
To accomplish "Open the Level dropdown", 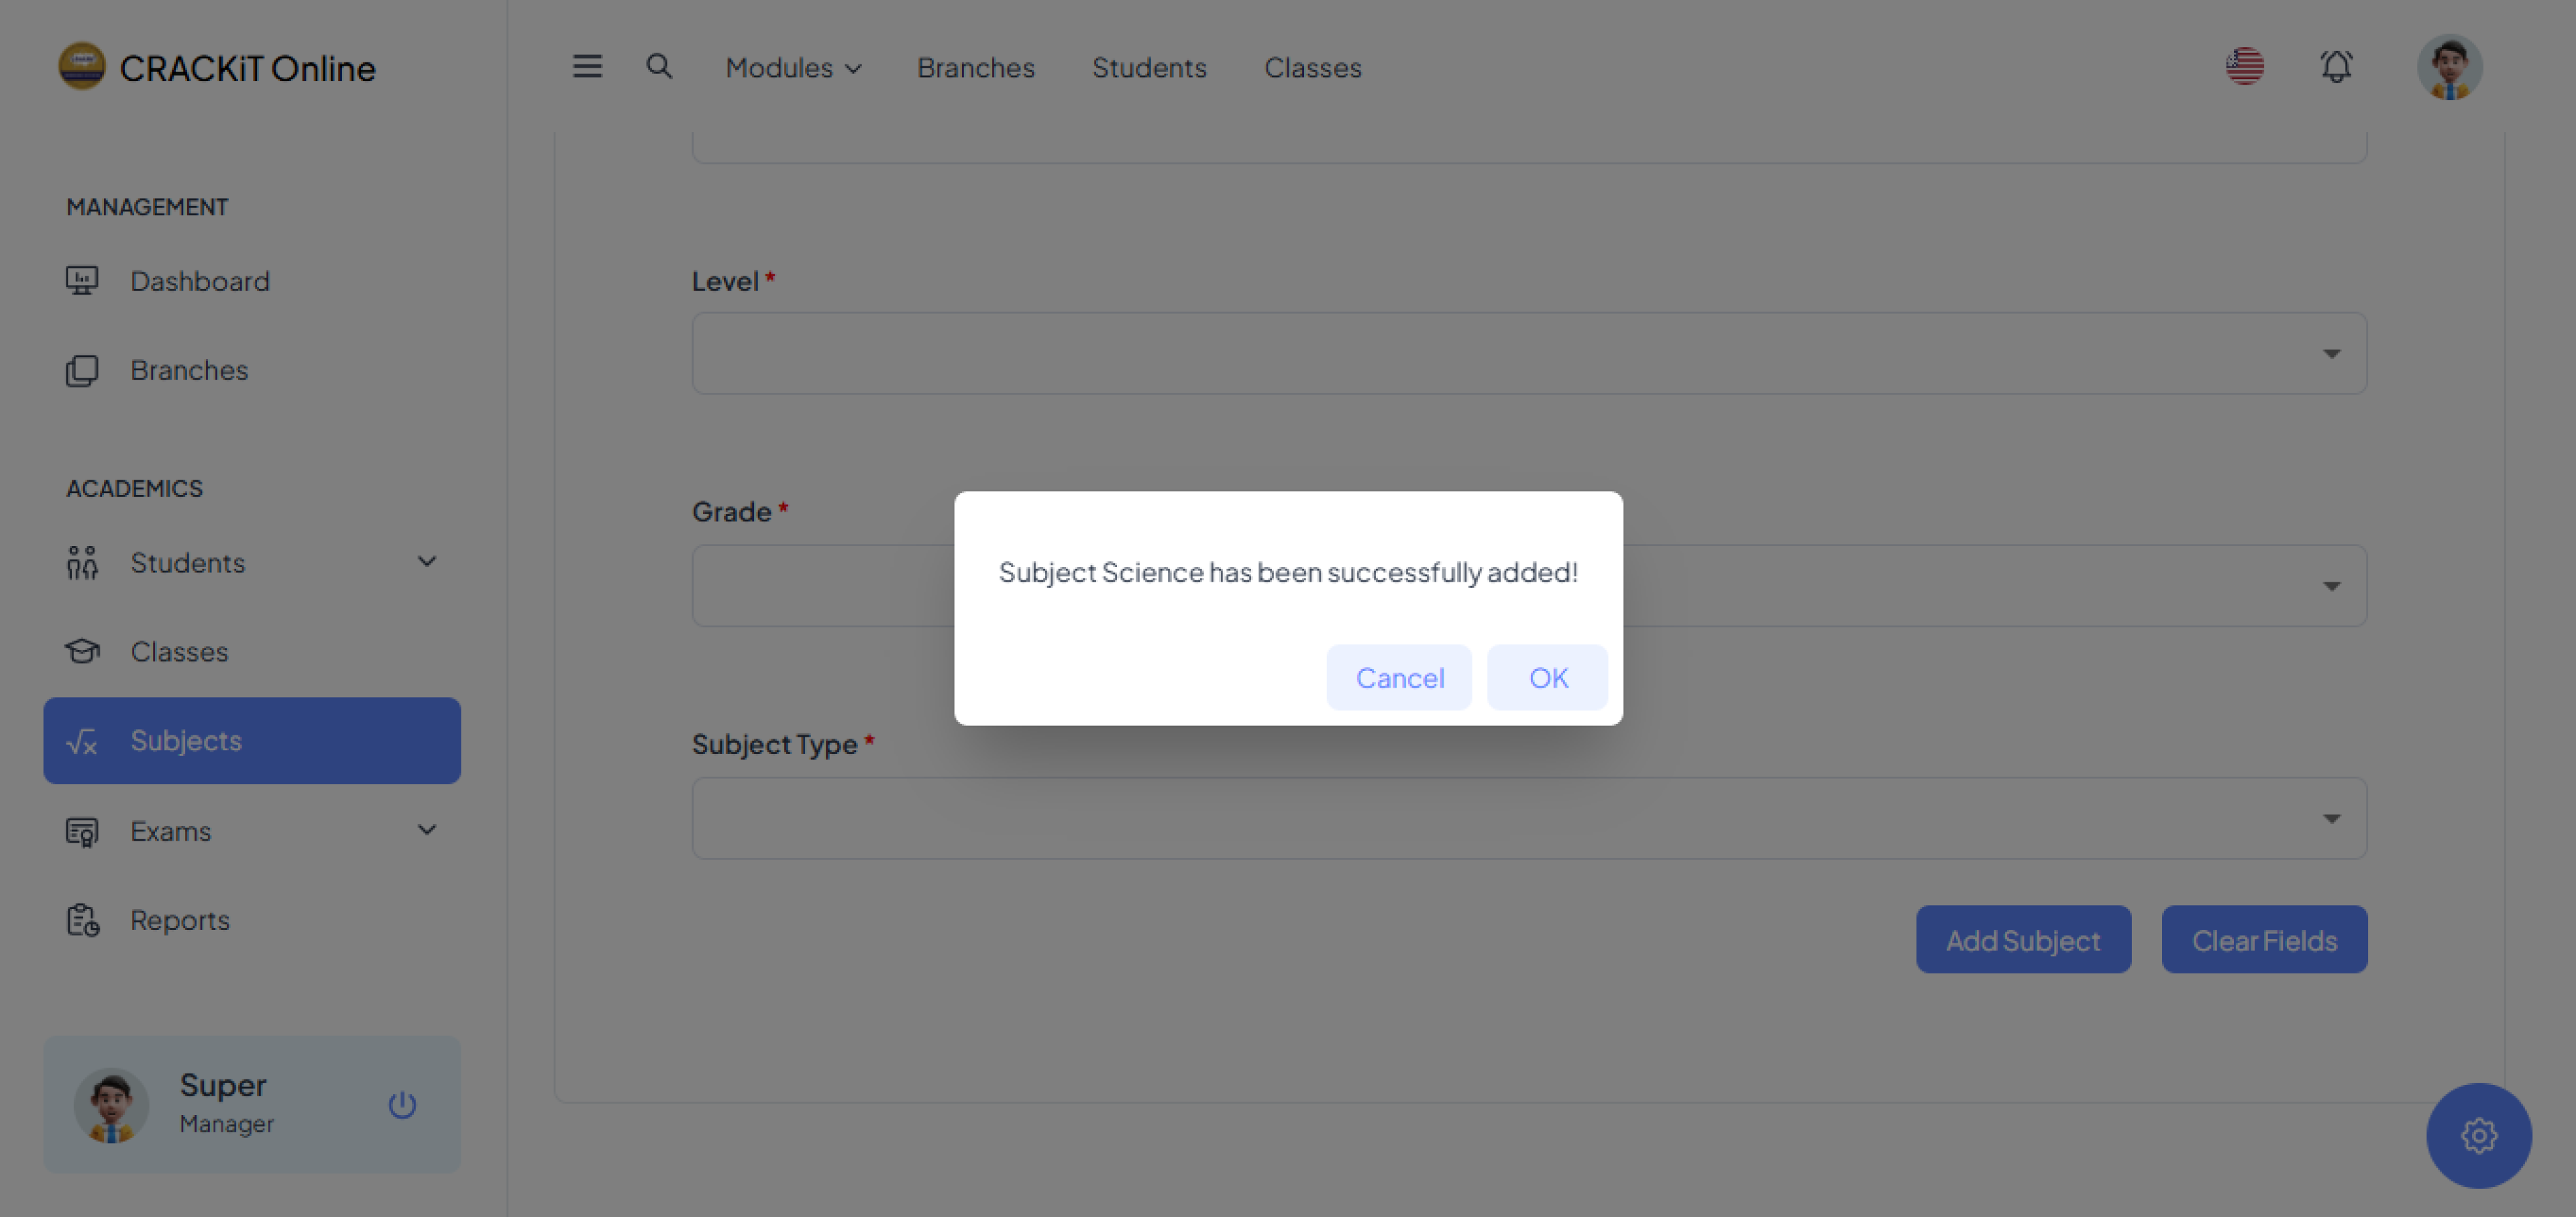I will click(1528, 353).
